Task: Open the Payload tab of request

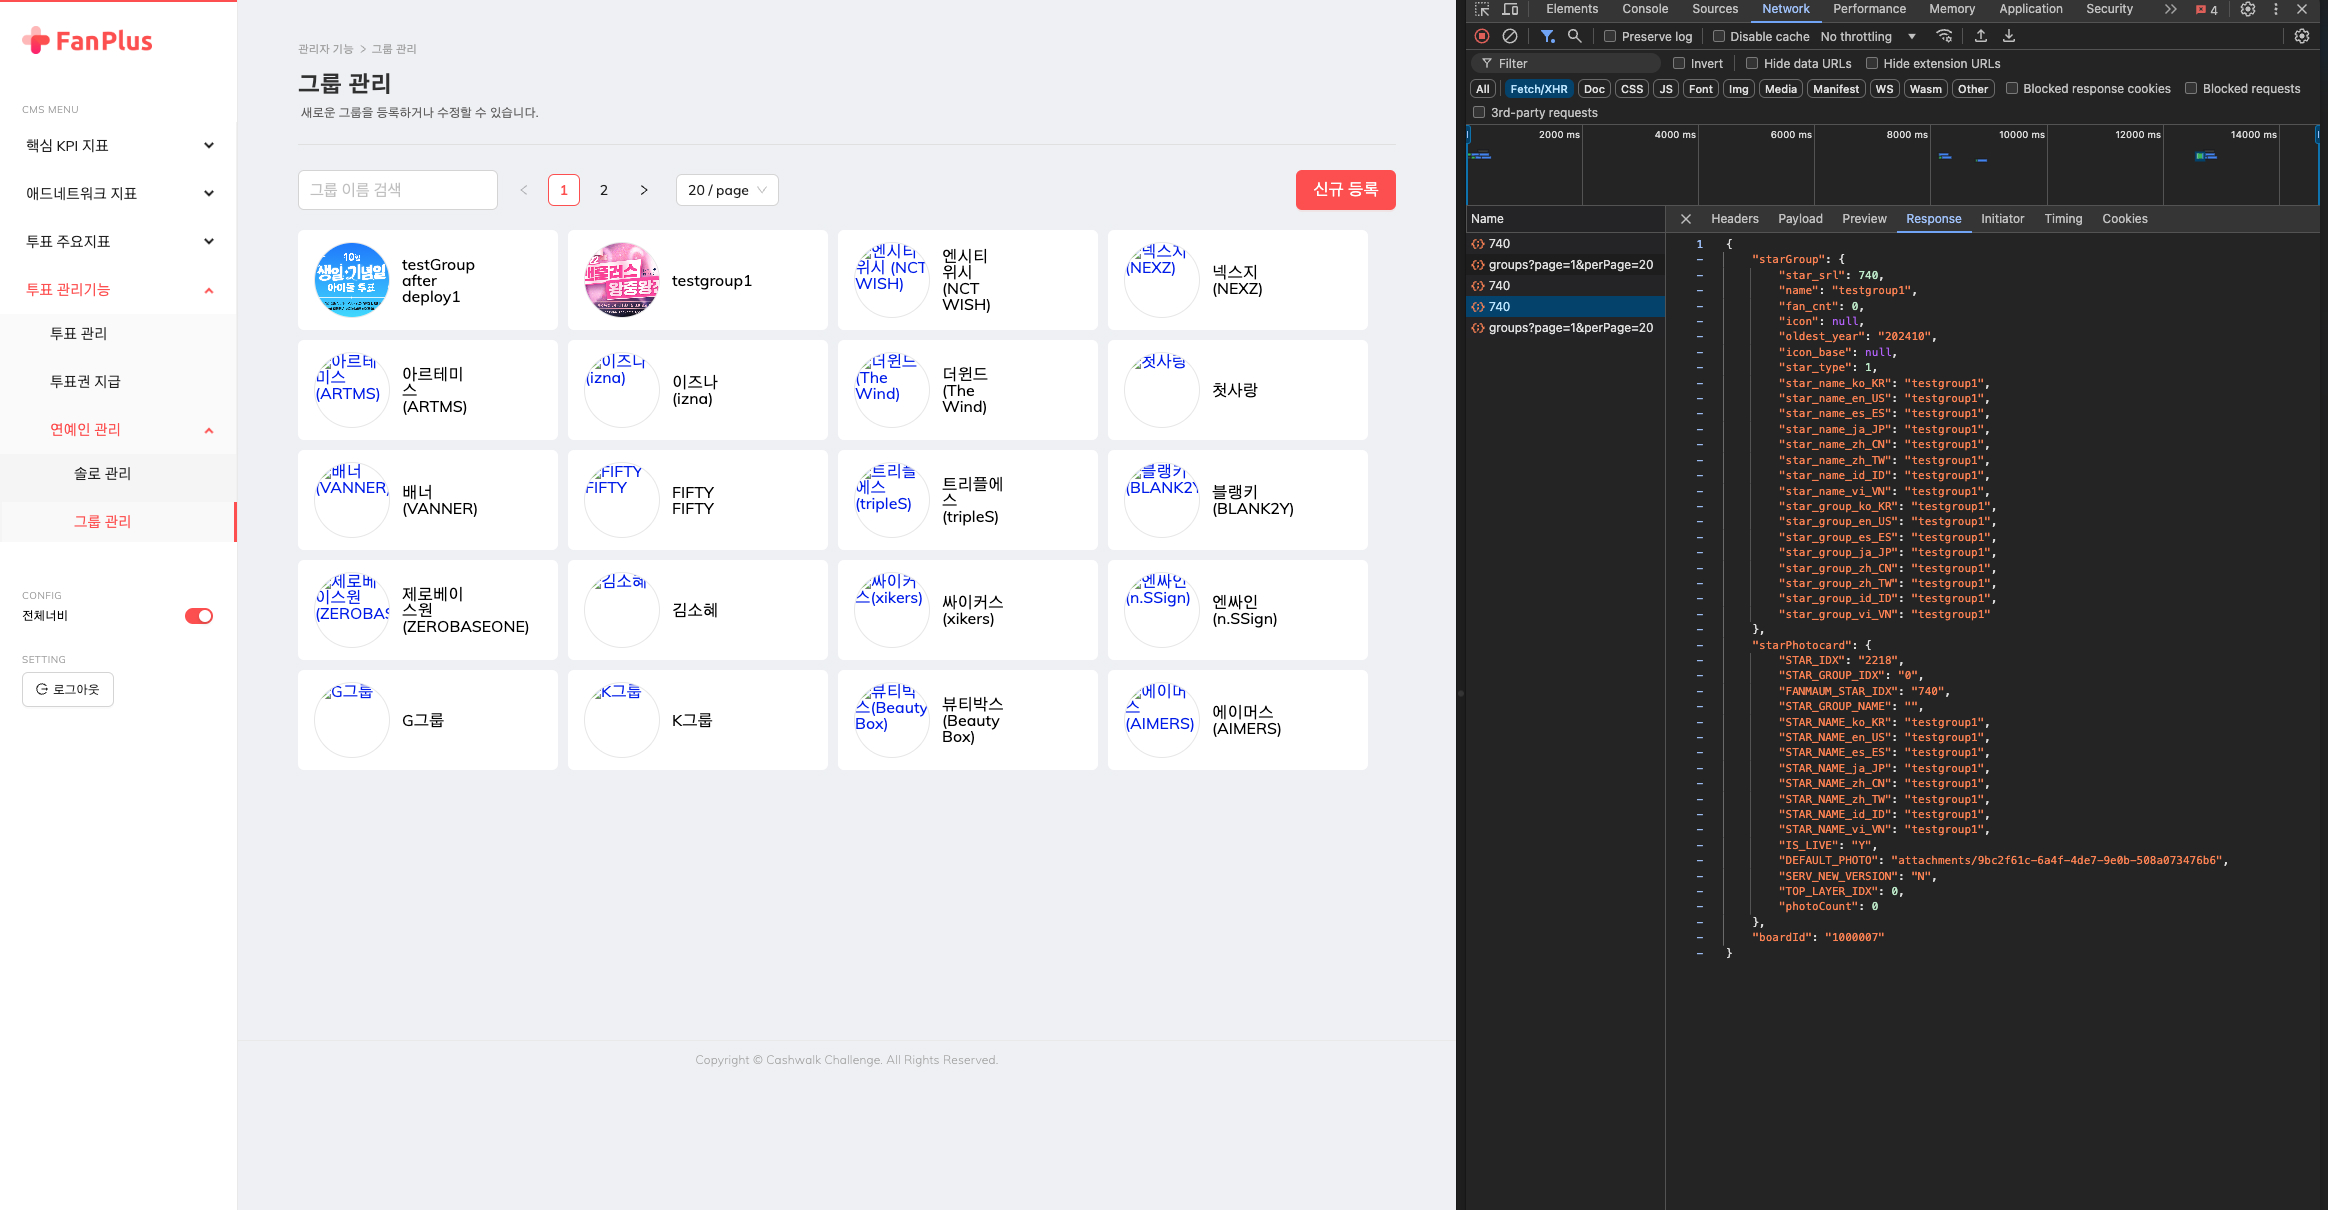Action: [1800, 219]
